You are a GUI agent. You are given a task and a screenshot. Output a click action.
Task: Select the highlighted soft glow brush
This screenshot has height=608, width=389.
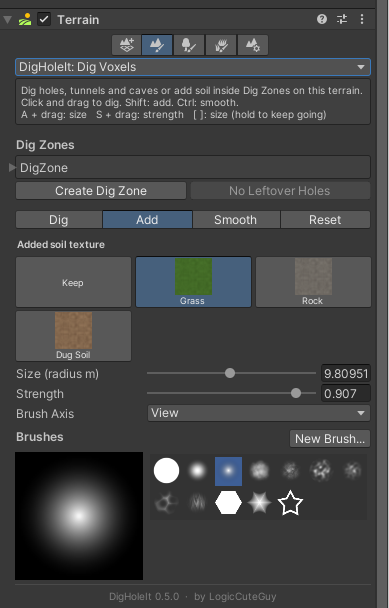pos(228,471)
